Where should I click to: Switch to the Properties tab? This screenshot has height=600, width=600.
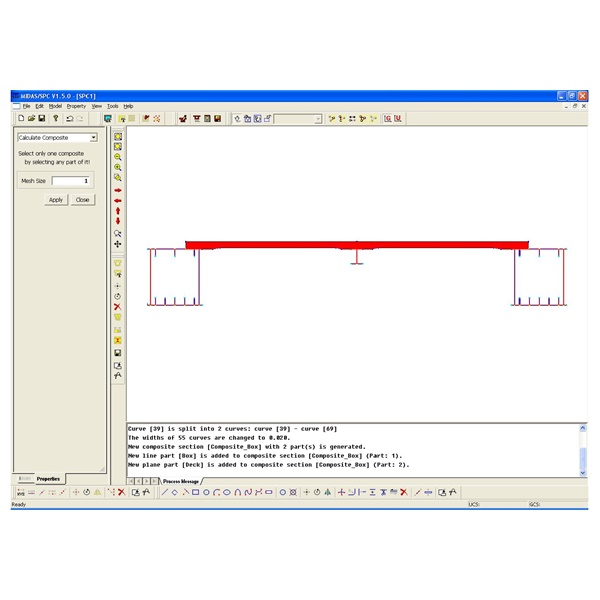[49, 479]
